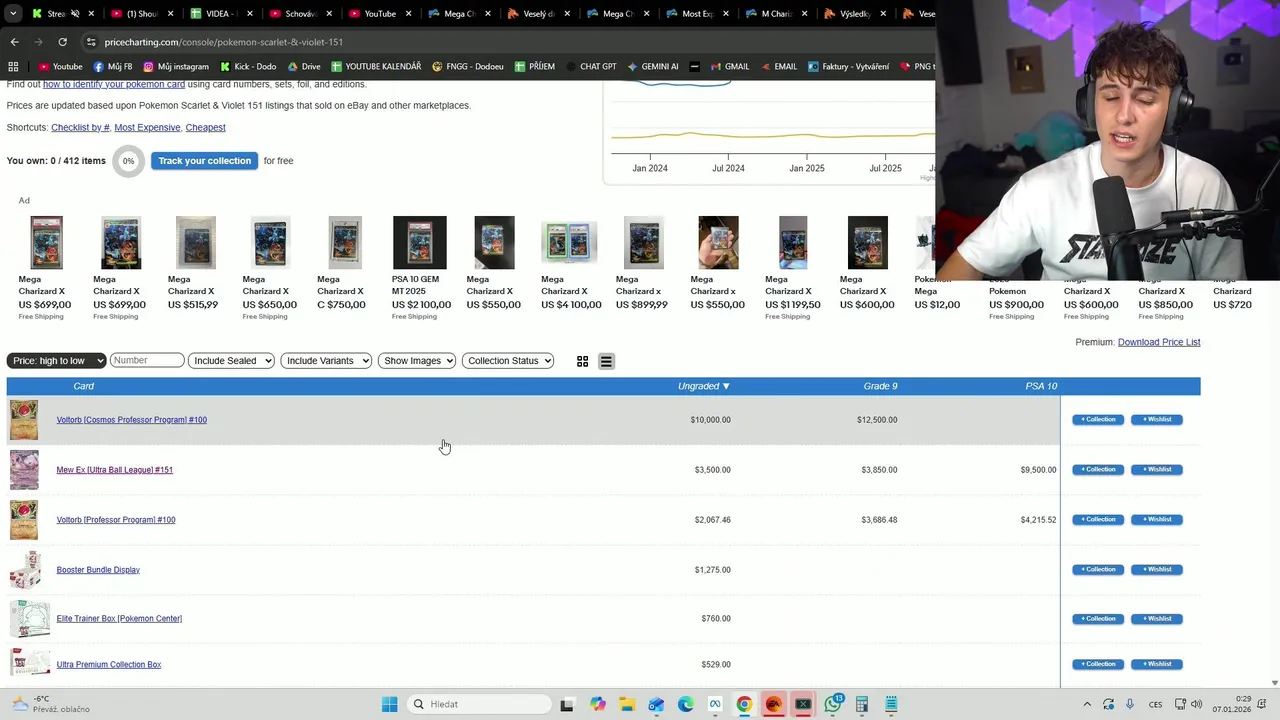Open Windows Start menu

click(389, 704)
